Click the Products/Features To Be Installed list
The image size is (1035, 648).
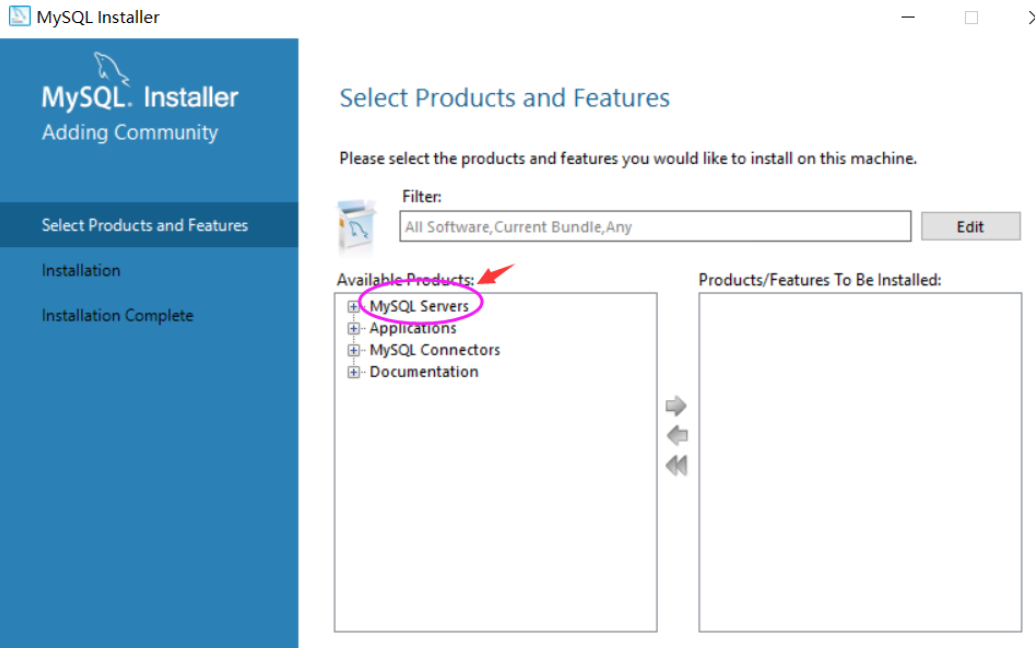tap(860, 462)
